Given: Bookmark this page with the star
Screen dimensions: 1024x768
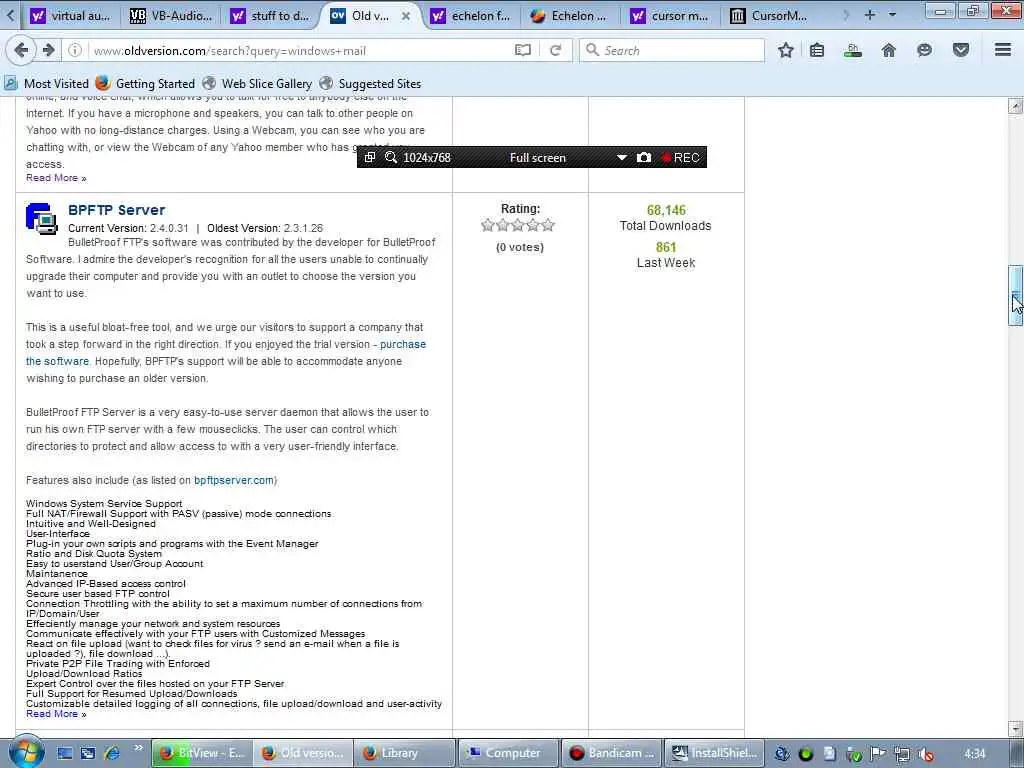Looking at the screenshot, I should click(786, 50).
